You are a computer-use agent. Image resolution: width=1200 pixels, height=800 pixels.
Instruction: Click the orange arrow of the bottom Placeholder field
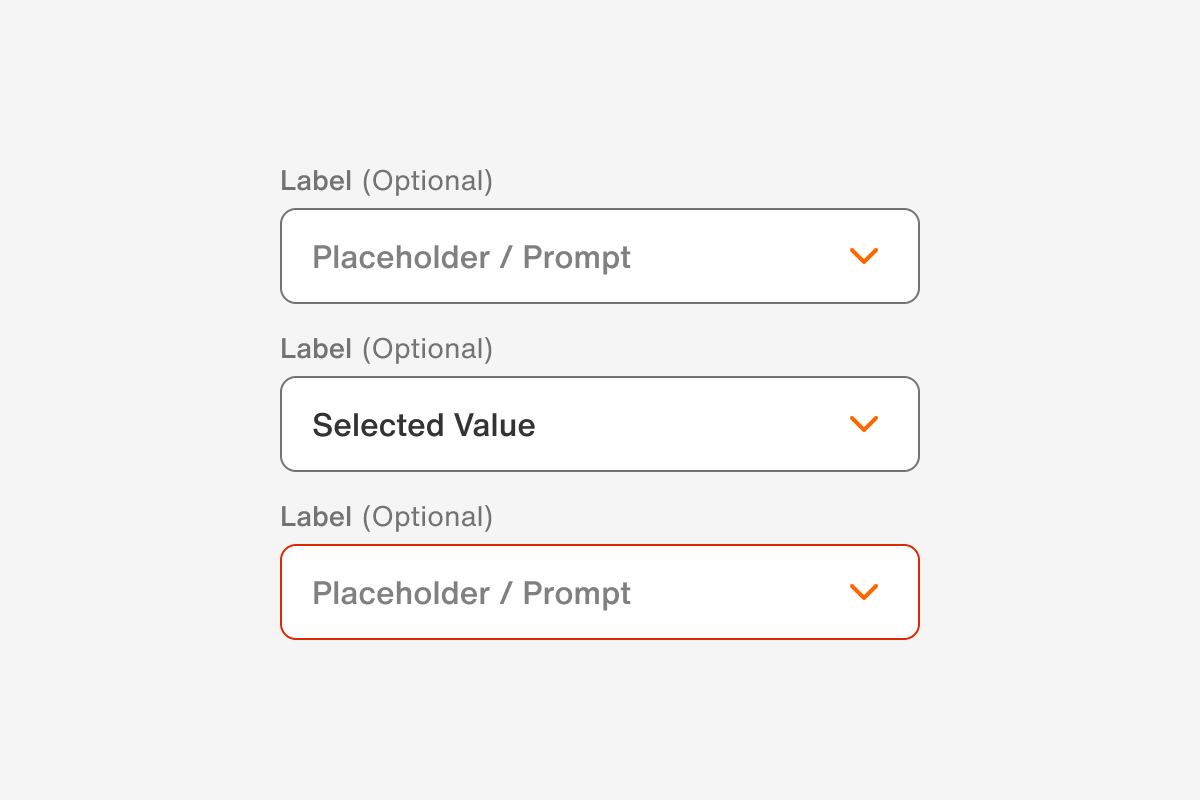coord(864,592)
